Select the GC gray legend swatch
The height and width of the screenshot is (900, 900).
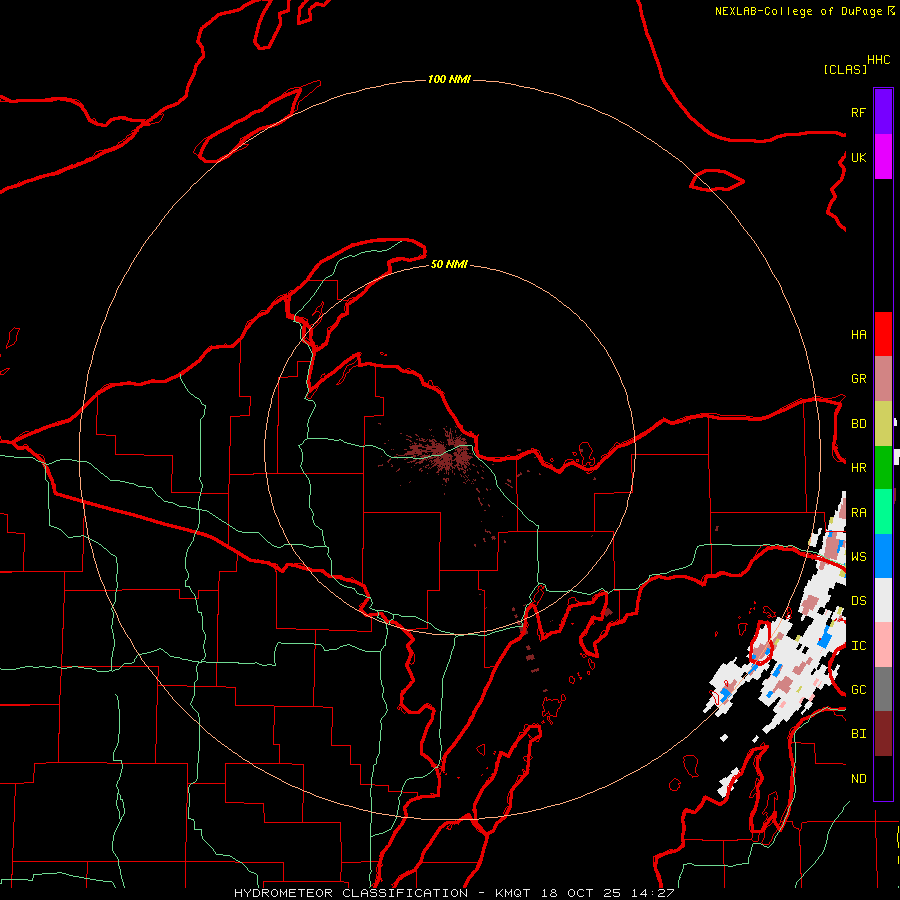coord(883,689)
